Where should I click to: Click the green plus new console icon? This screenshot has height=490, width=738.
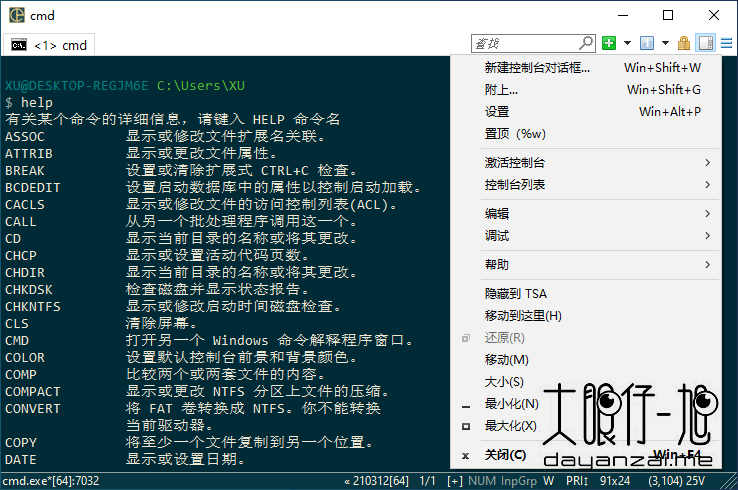click(609, 43)
